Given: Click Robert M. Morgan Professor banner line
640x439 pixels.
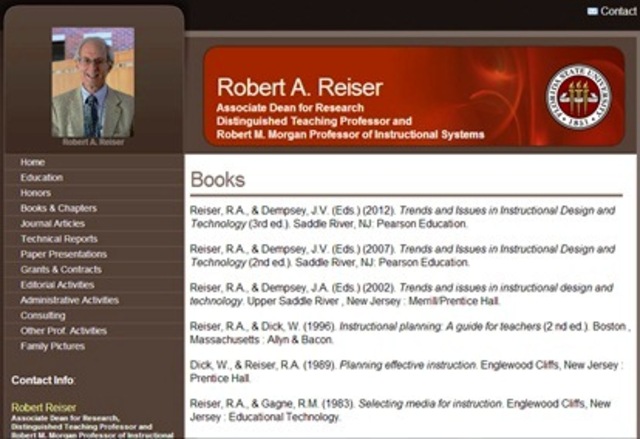Looking at the screenshot, I should click(x=351, y=135).
